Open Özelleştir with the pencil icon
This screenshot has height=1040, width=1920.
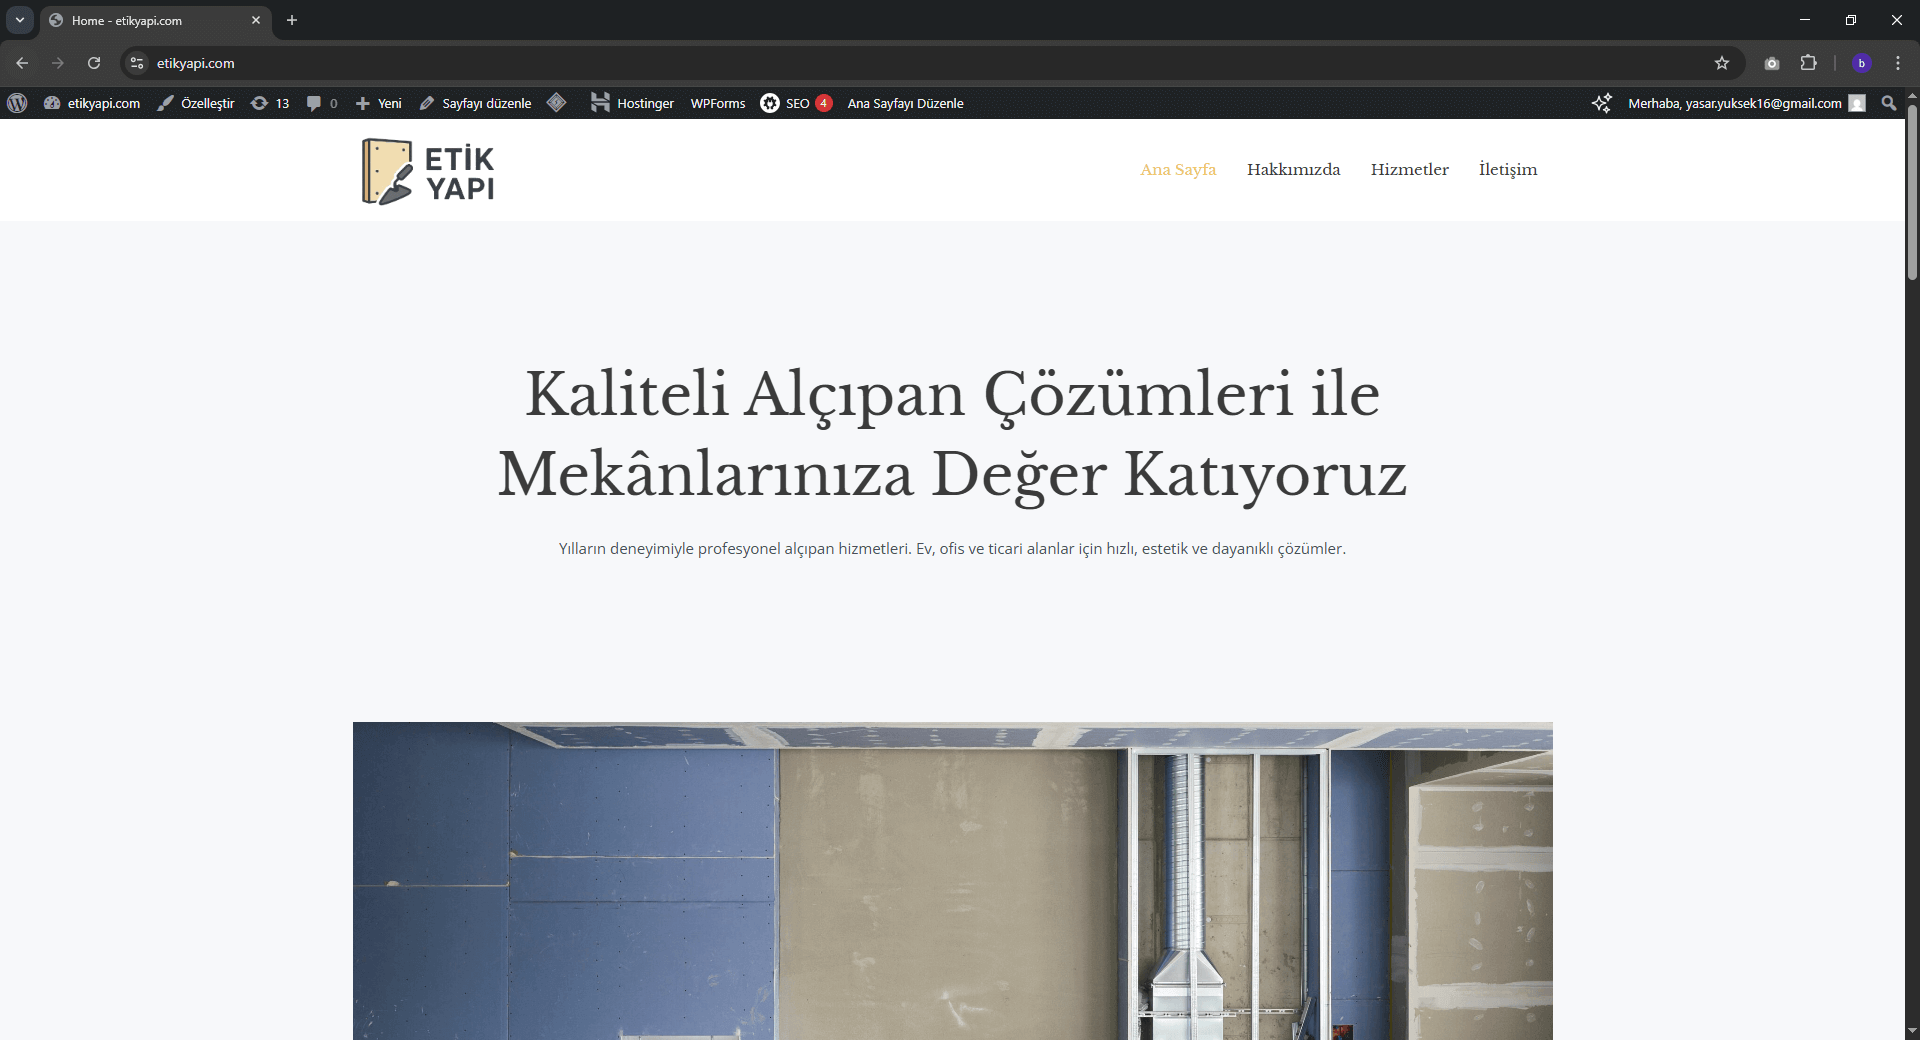click(165, 103)
